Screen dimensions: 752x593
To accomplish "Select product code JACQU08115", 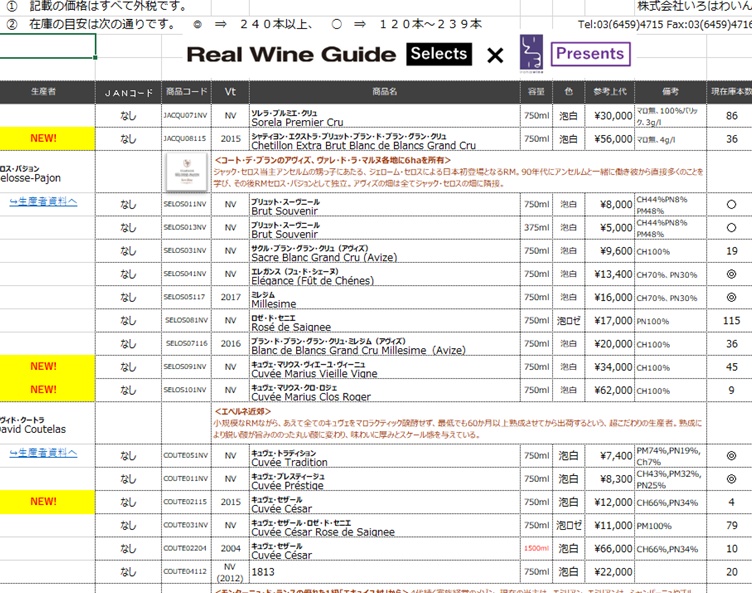I will pos(187,139).
